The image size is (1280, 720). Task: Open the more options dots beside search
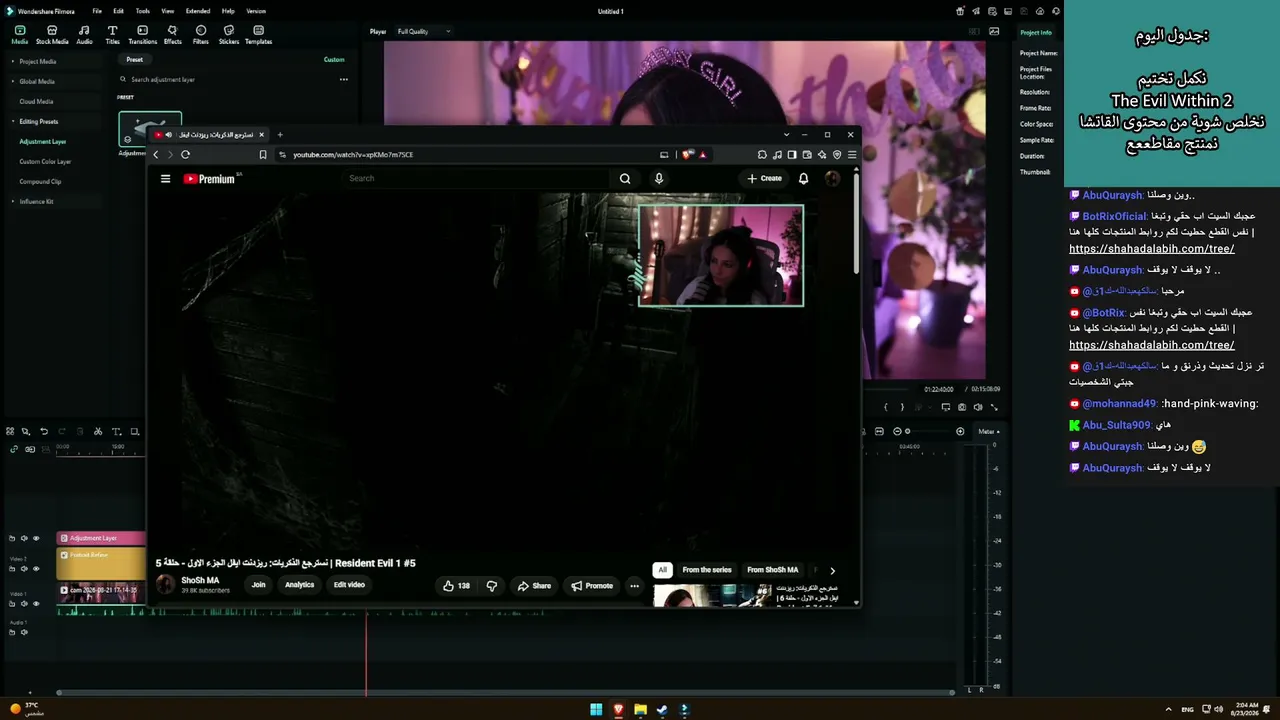click(x=343, y=79)
